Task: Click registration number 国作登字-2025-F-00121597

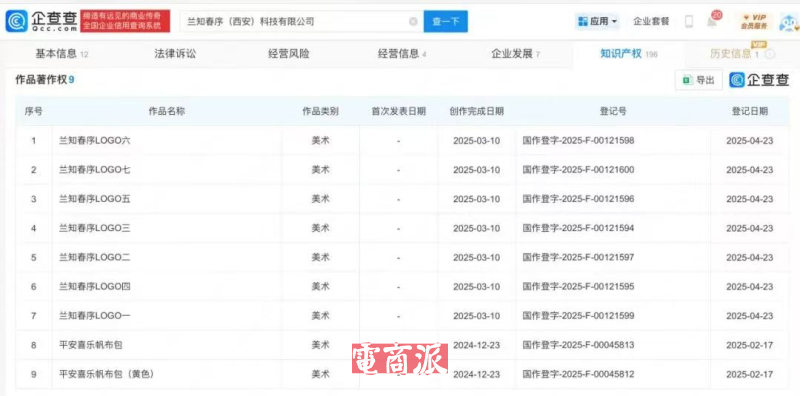Action: pyautogui.click(x=578, y=258)
